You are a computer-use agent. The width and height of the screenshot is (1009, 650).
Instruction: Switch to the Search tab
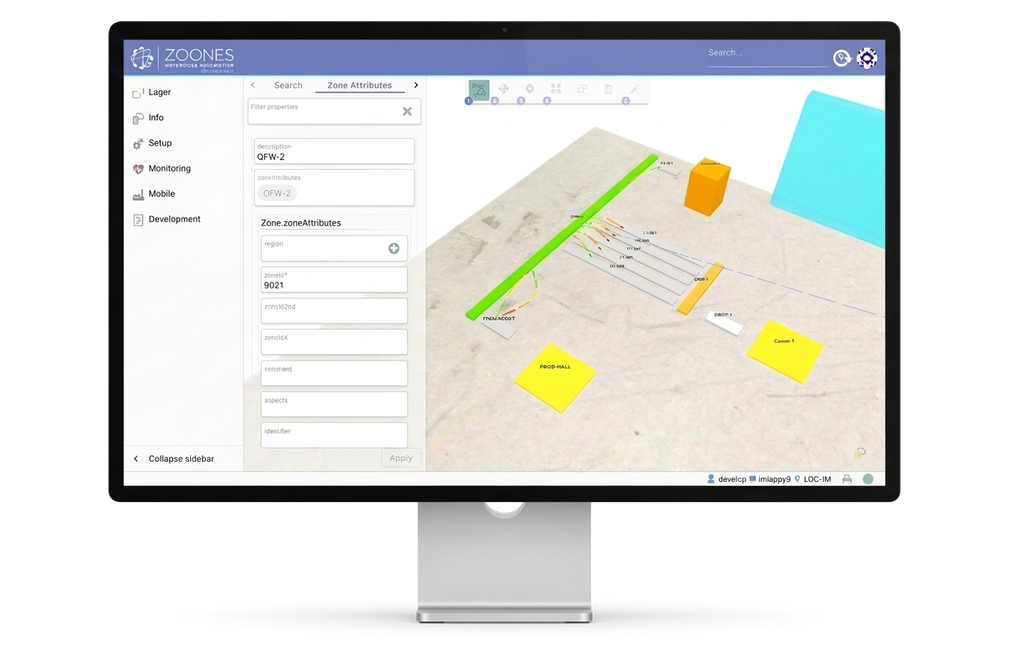[x=288, y=85]
